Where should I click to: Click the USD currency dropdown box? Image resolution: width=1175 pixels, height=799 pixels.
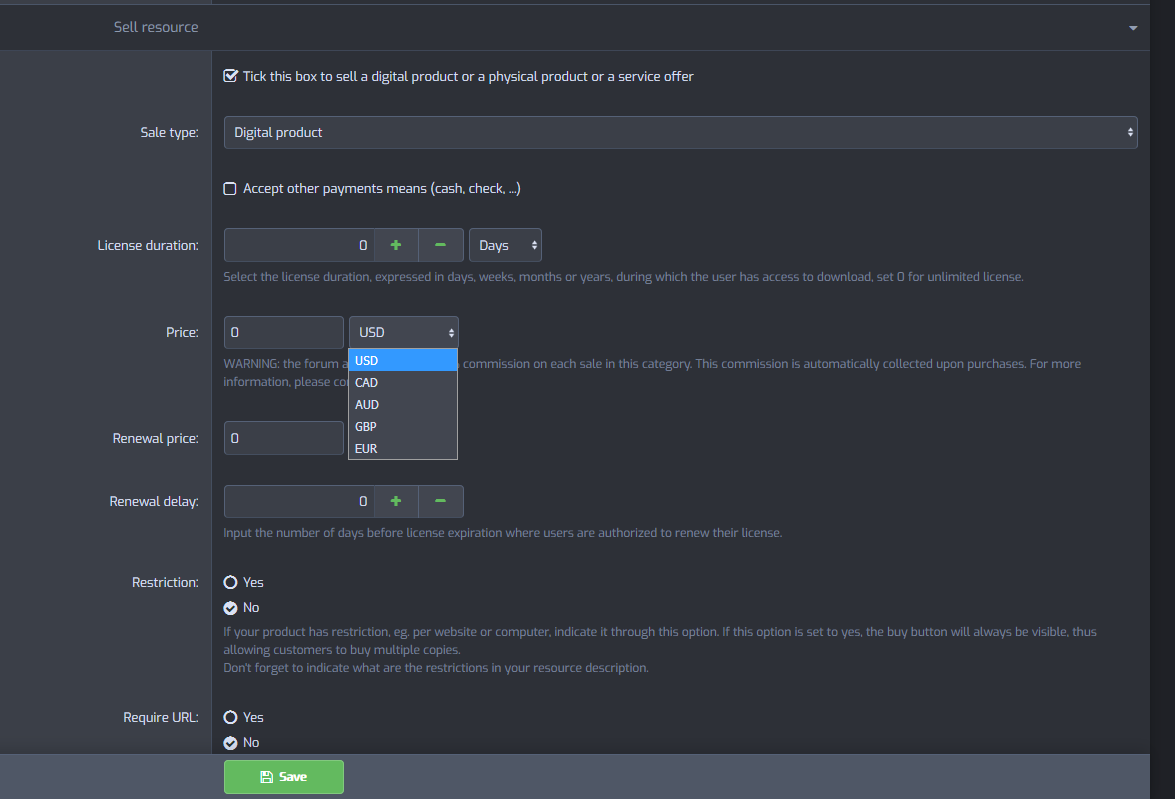[403, 332]
